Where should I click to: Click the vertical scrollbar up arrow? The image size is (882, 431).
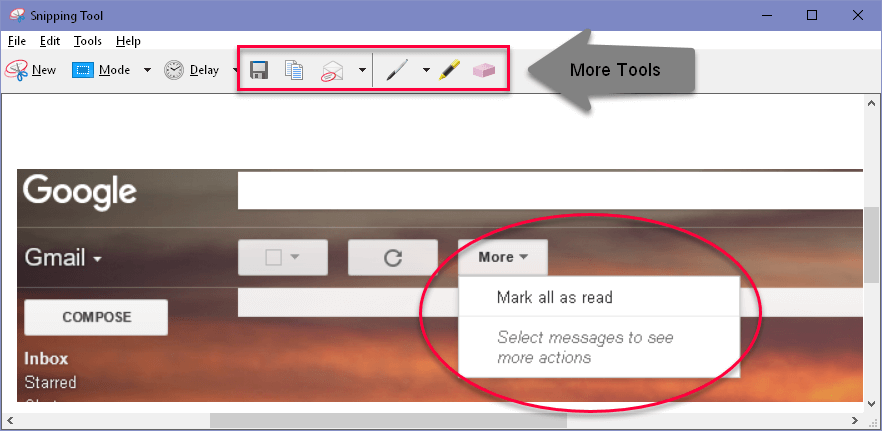(x=871, y=103)
